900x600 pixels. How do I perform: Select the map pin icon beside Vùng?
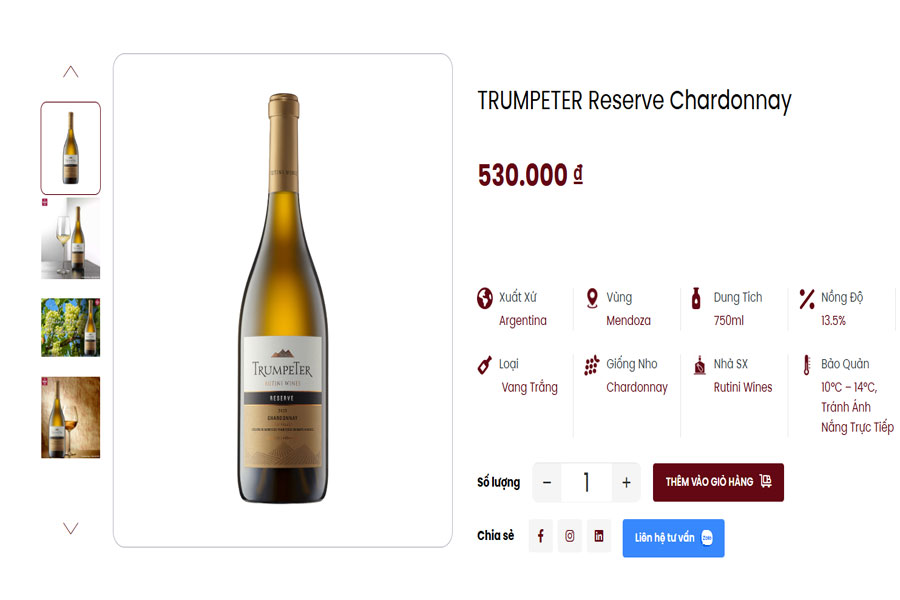tap(592, 297)
